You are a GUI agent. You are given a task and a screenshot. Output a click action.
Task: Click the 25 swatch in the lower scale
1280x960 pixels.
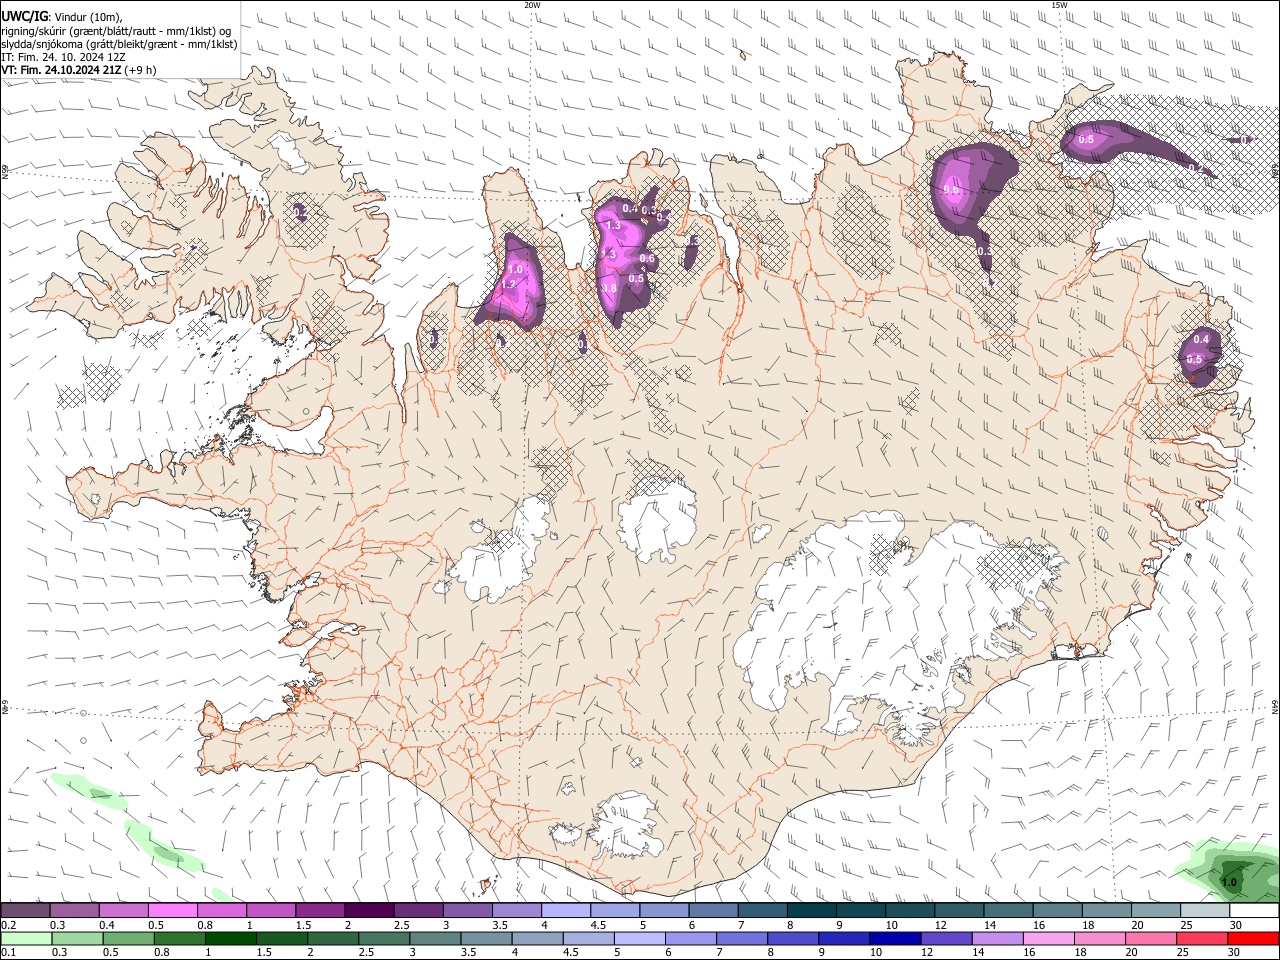point(1204,939)
